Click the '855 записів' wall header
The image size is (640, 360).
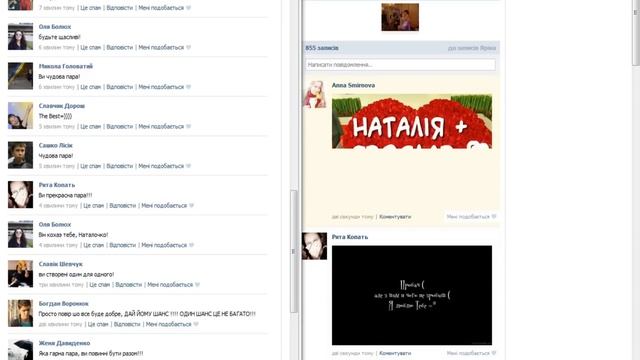click(322, 48)
